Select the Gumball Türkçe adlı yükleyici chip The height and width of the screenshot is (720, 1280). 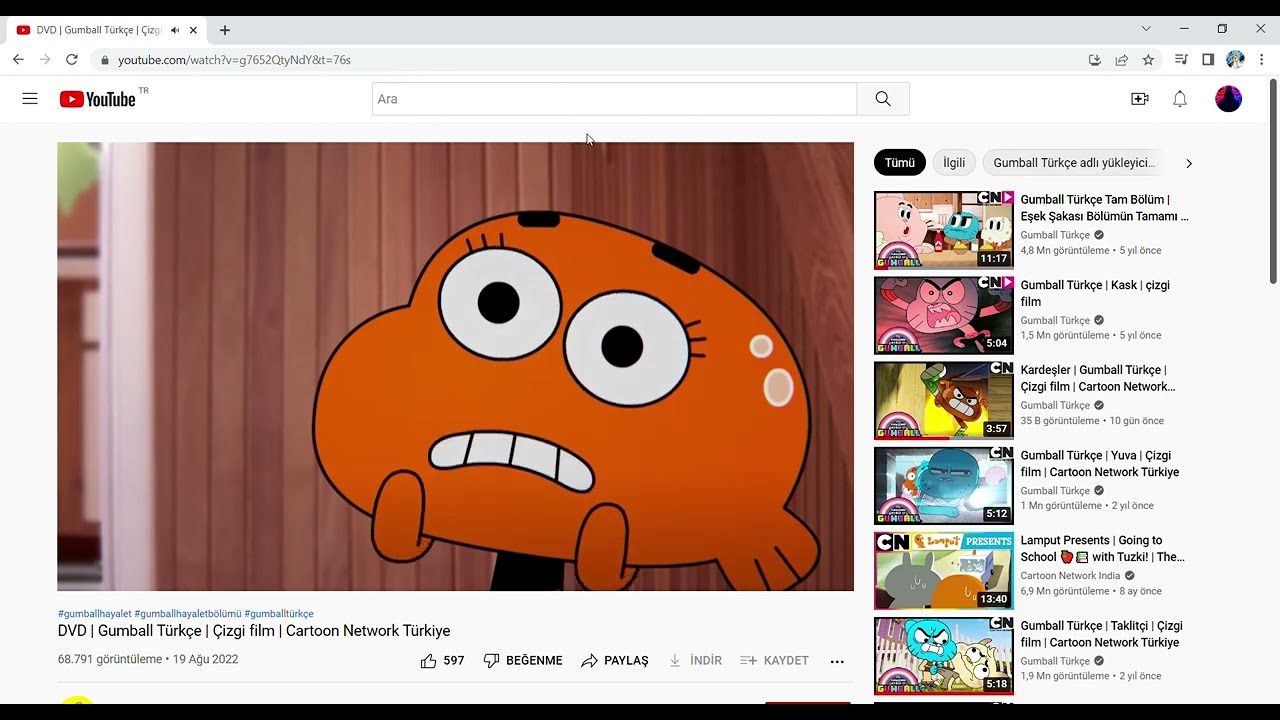point(1074,163)
